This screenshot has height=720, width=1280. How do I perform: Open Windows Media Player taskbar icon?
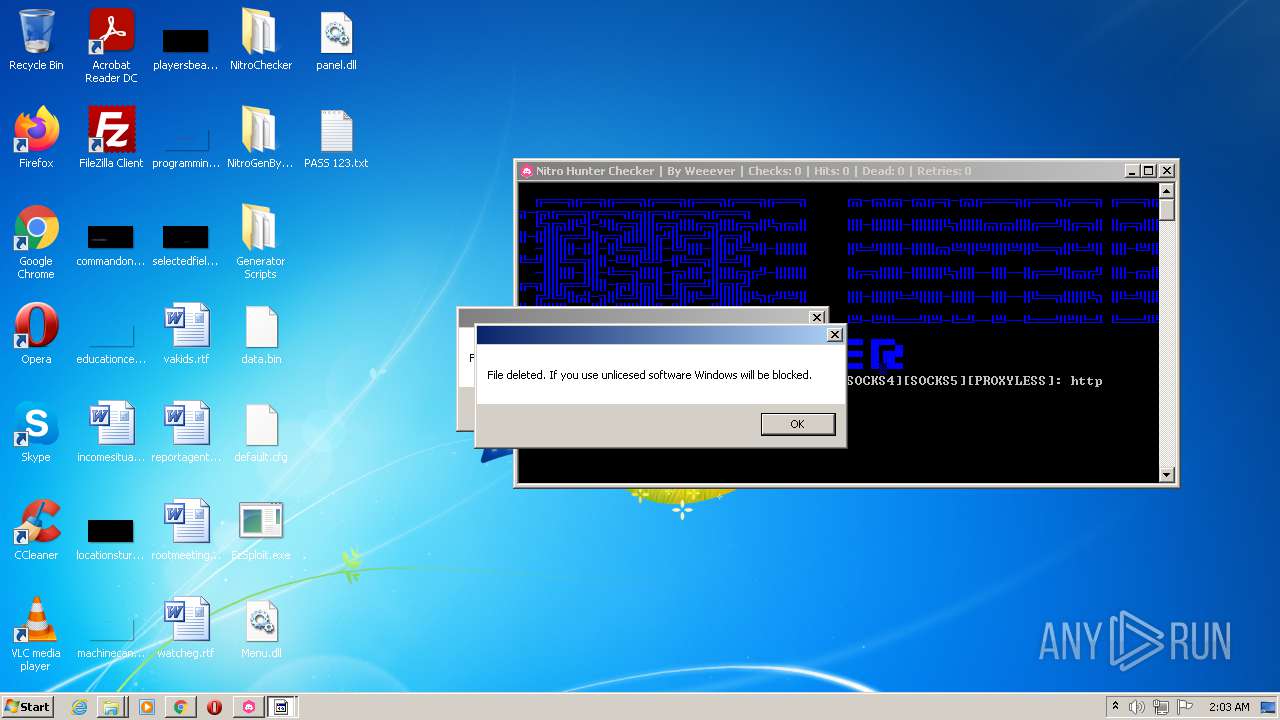pos(146,707)
